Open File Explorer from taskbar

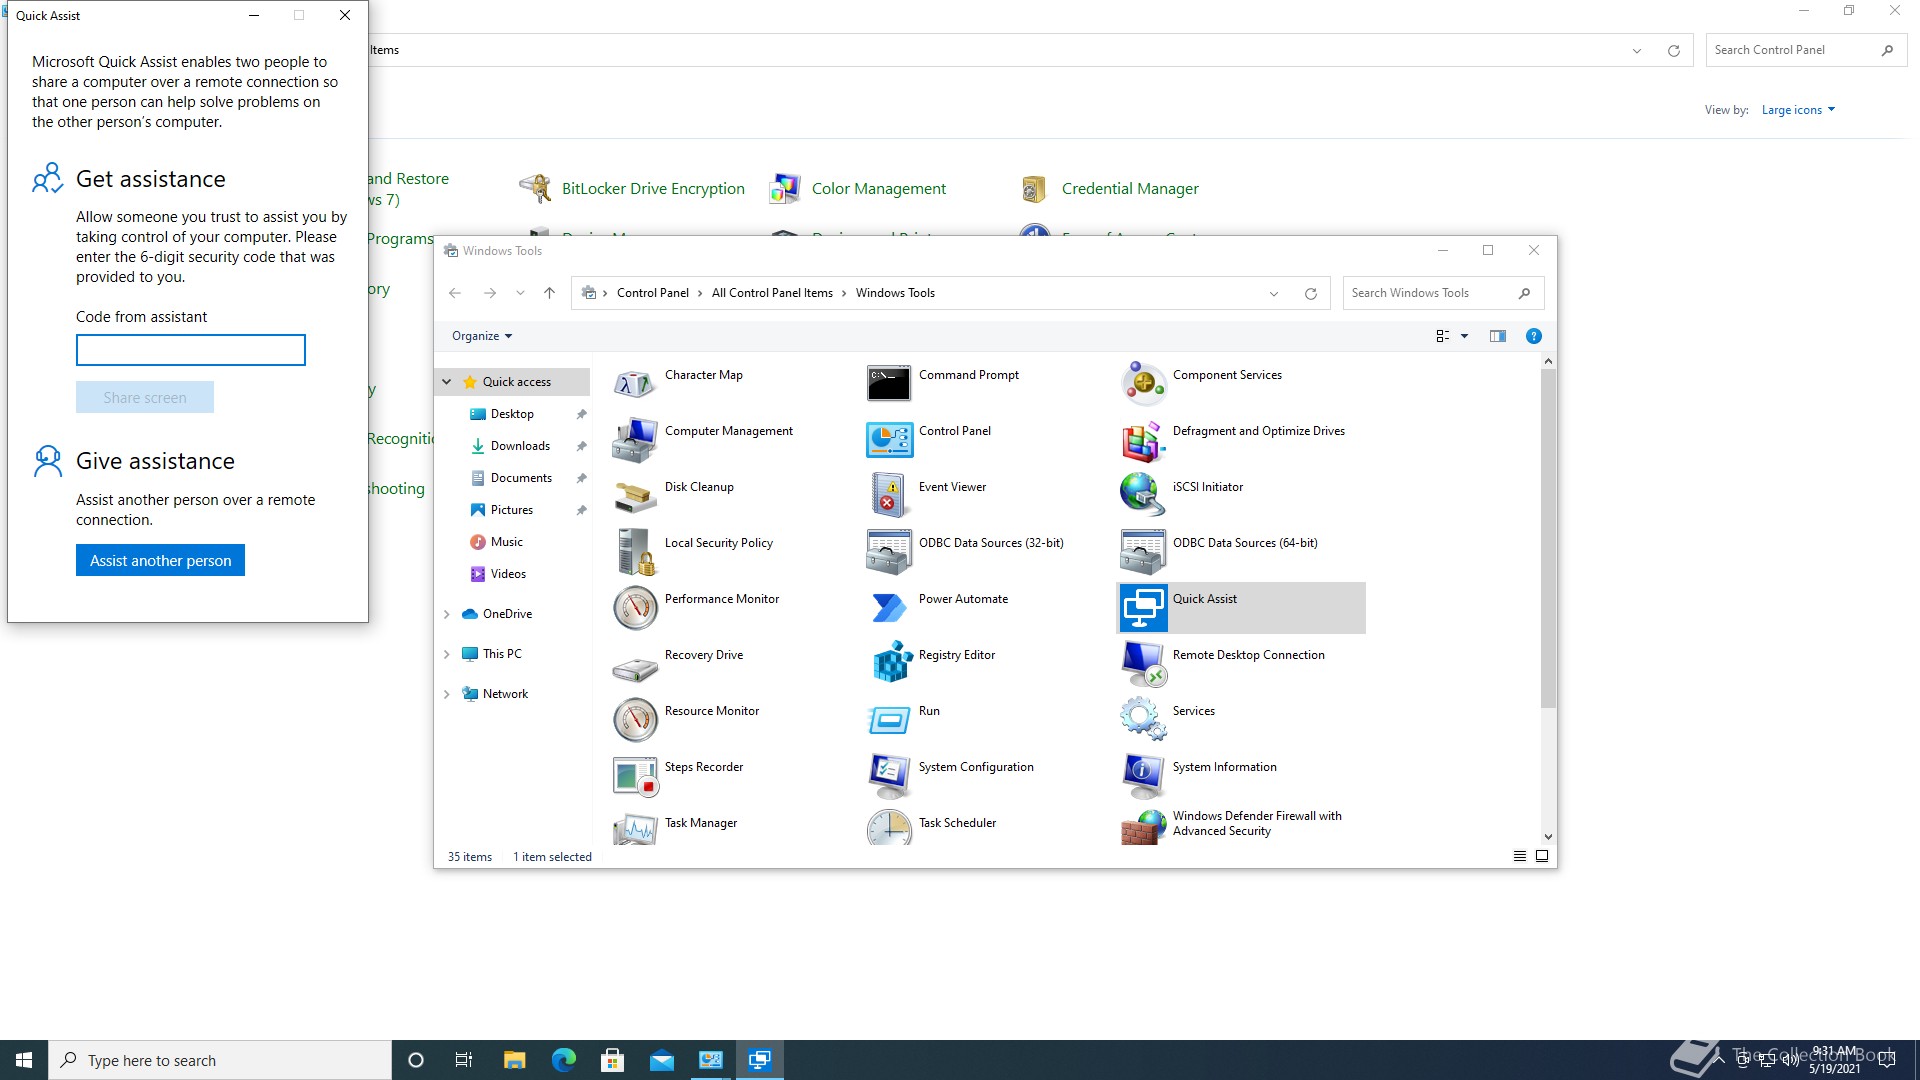pos(514,1060)
